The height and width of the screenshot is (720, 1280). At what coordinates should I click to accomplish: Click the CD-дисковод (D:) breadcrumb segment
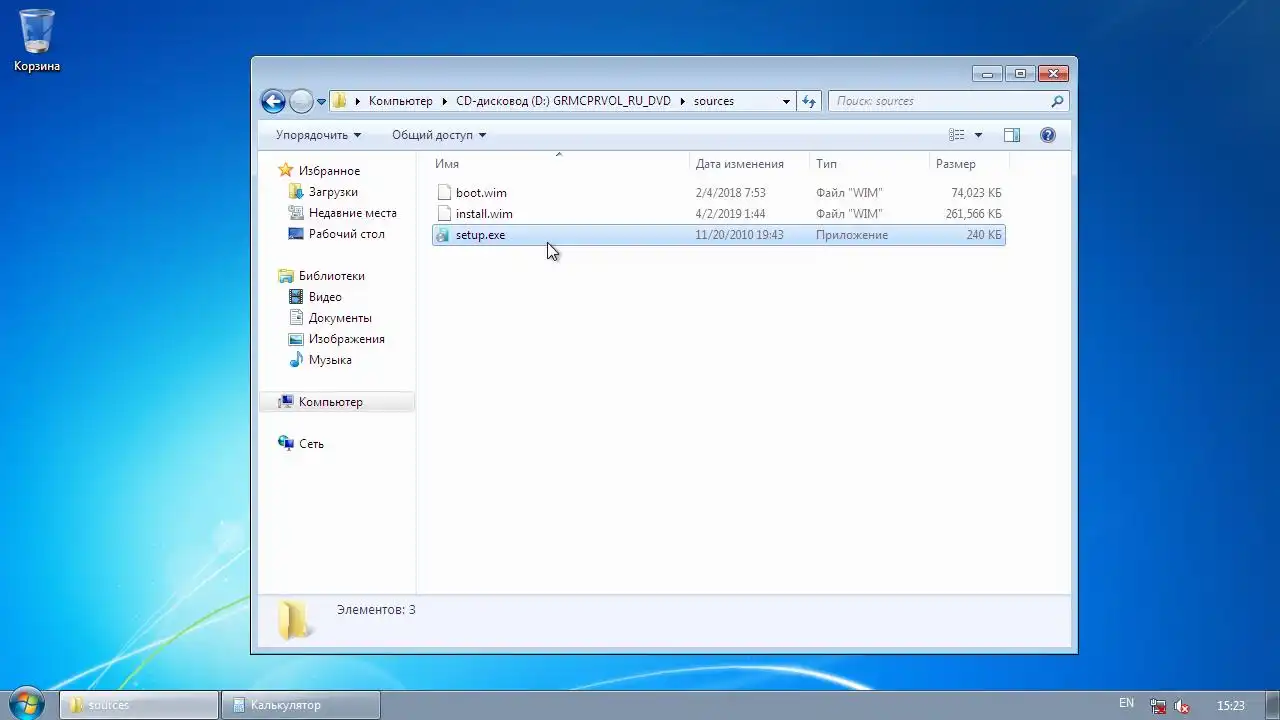click(x=563, y=101)
